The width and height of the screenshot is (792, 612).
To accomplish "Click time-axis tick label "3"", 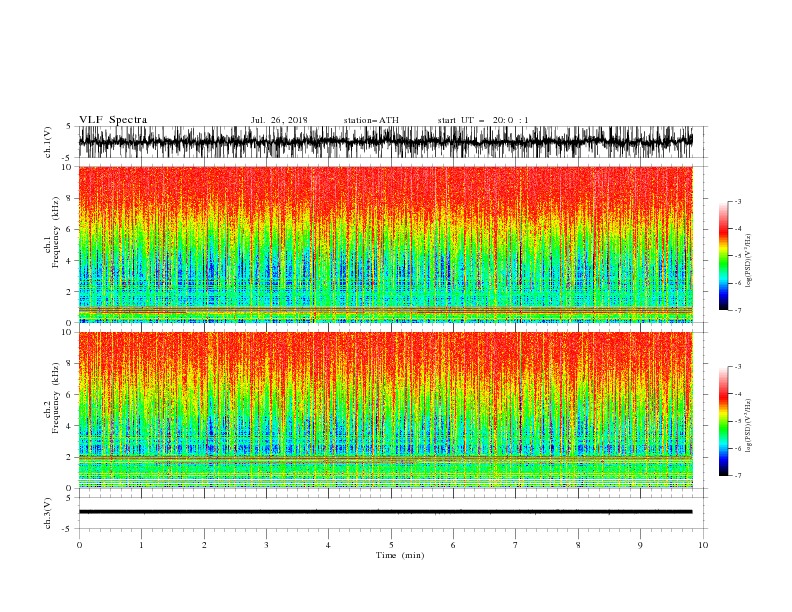I will coord(266,545).
